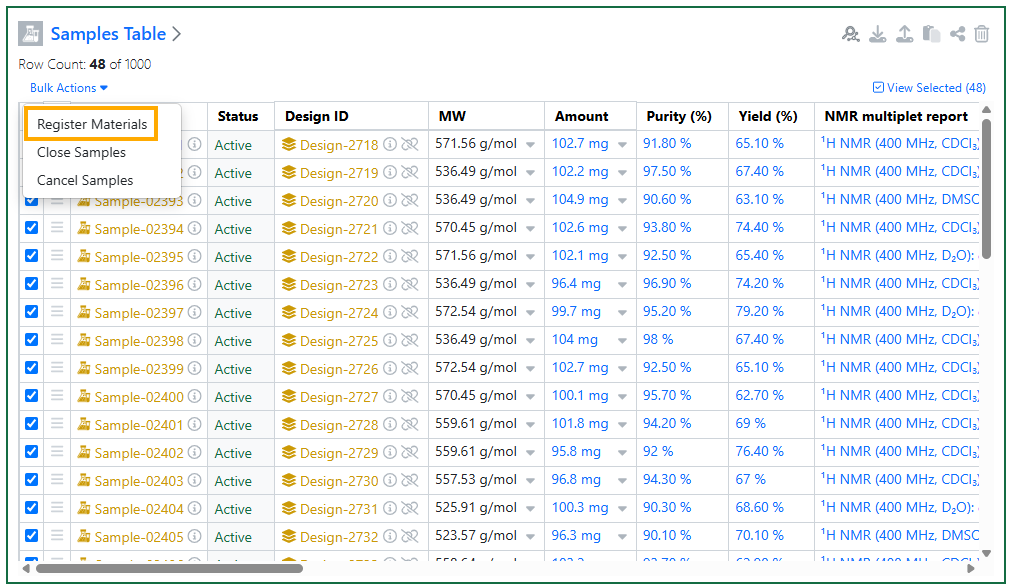Screen dimensions: 1010x586
Task: Open the Sample-02404 link
Action: tap(139, 509)
